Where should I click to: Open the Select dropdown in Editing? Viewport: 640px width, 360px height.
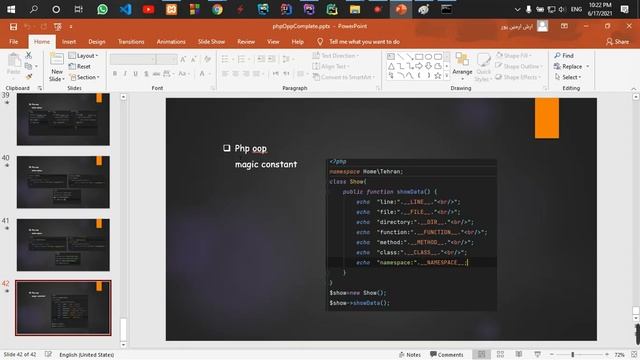tap(568, 77)
